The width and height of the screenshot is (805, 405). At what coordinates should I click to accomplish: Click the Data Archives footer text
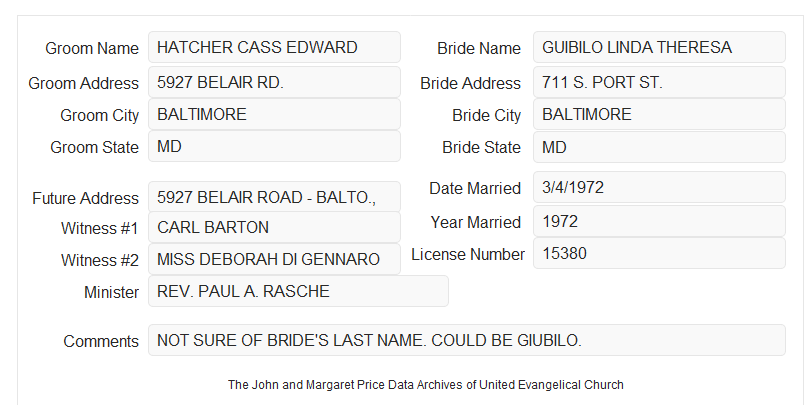point(426,385)
